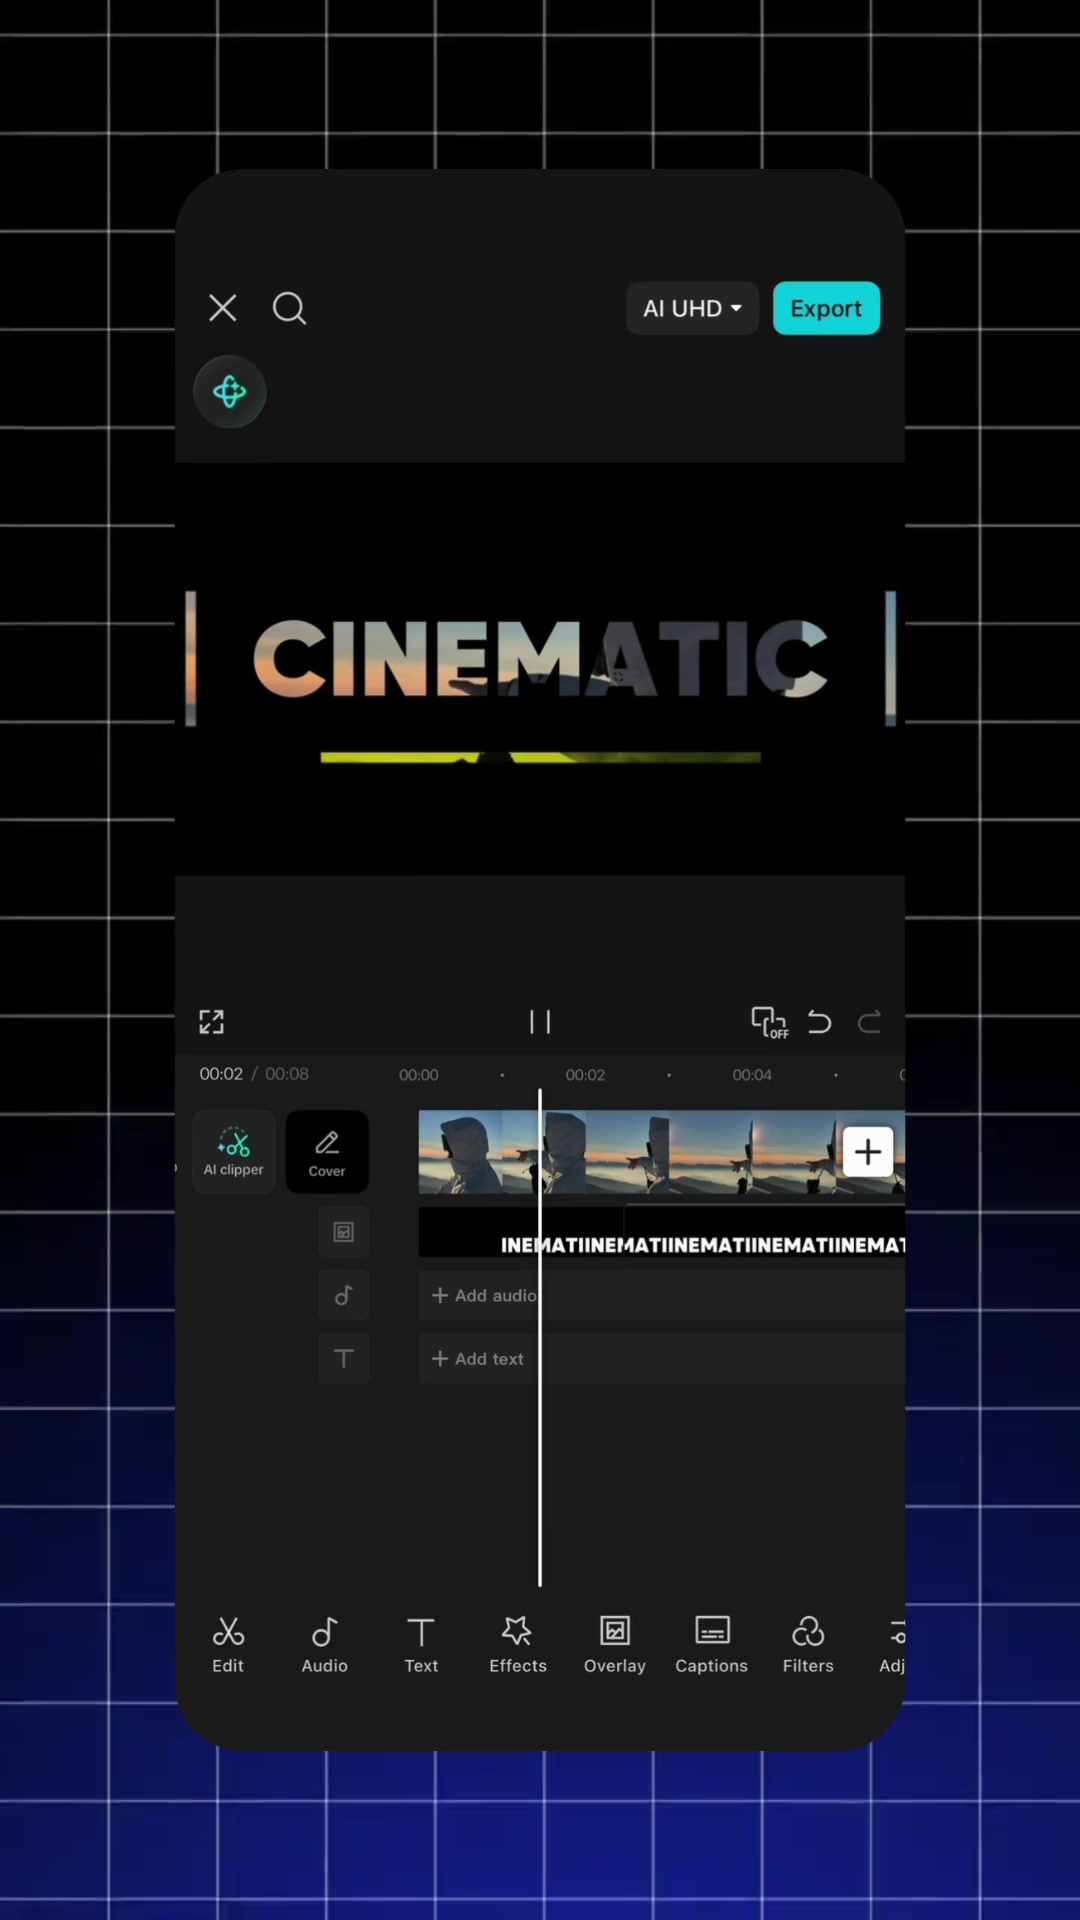This screenshot has width=1080, height=1920.
Task: Open the Audio tool
Action: [x=325, y=1644]
